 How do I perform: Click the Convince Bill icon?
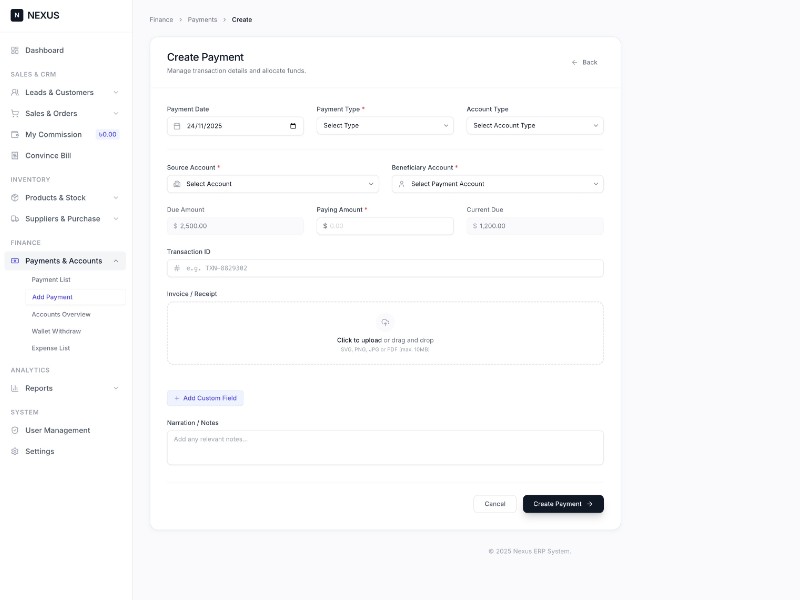(x=15, y=155)
